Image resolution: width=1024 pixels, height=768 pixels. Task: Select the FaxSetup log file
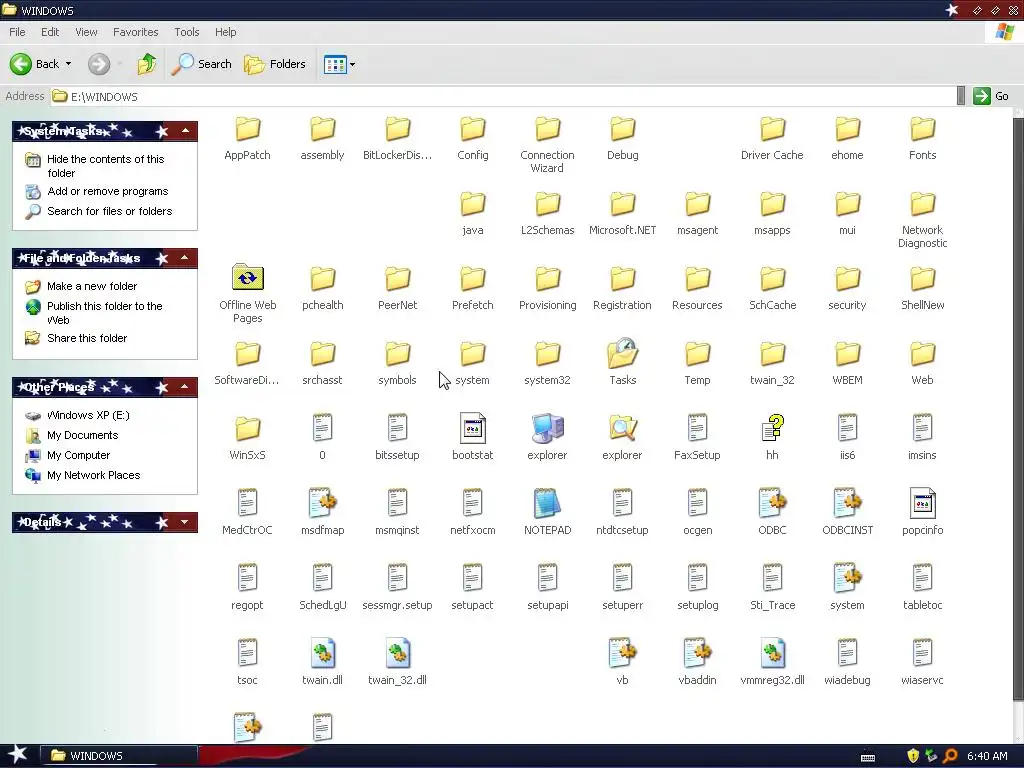(697, 428)
